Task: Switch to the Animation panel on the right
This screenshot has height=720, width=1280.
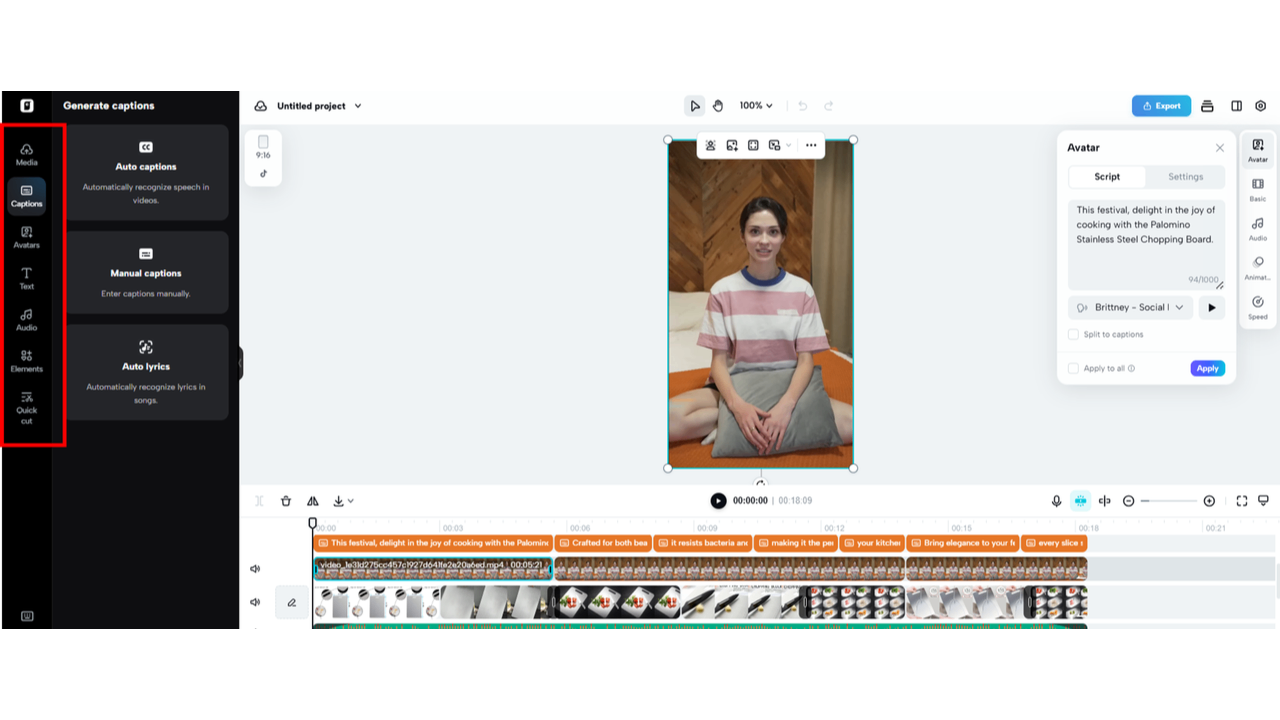Action: [1257, 270]
